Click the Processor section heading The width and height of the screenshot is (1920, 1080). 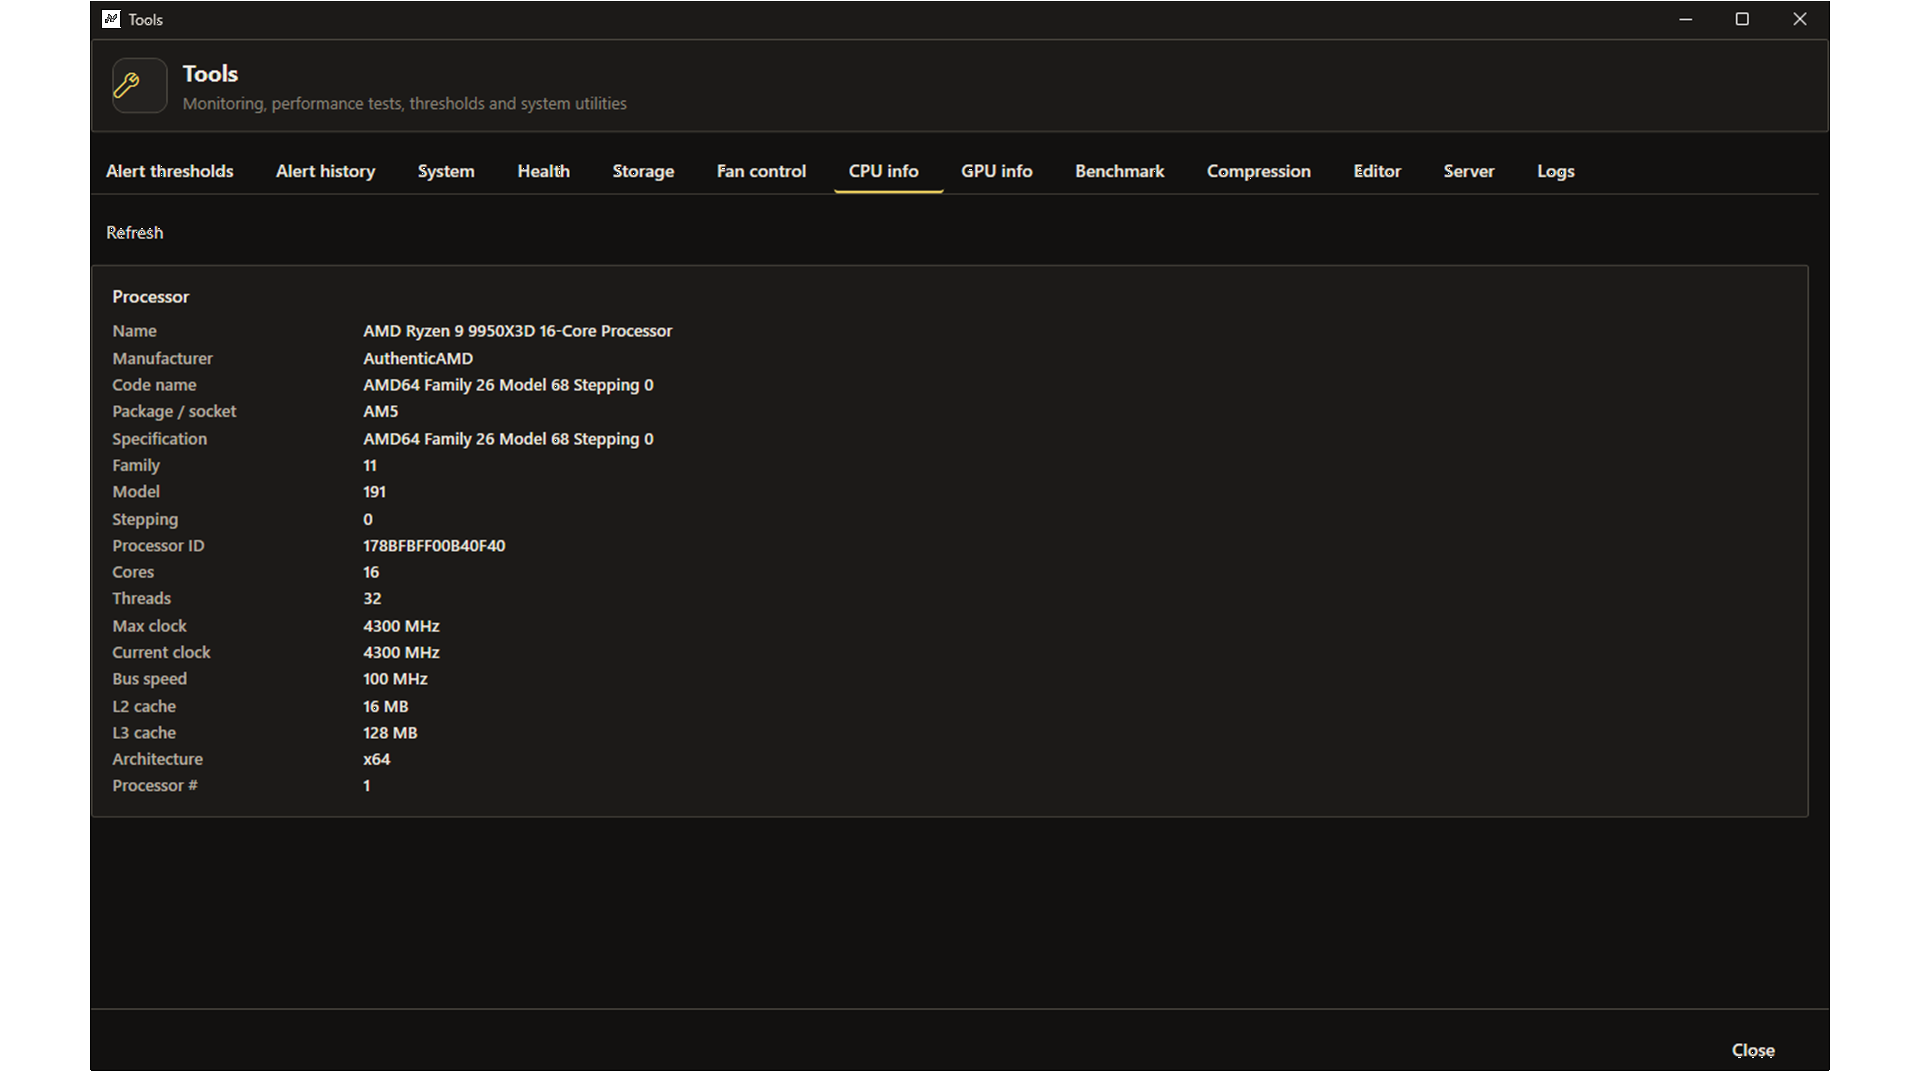(x=151, y=297)
